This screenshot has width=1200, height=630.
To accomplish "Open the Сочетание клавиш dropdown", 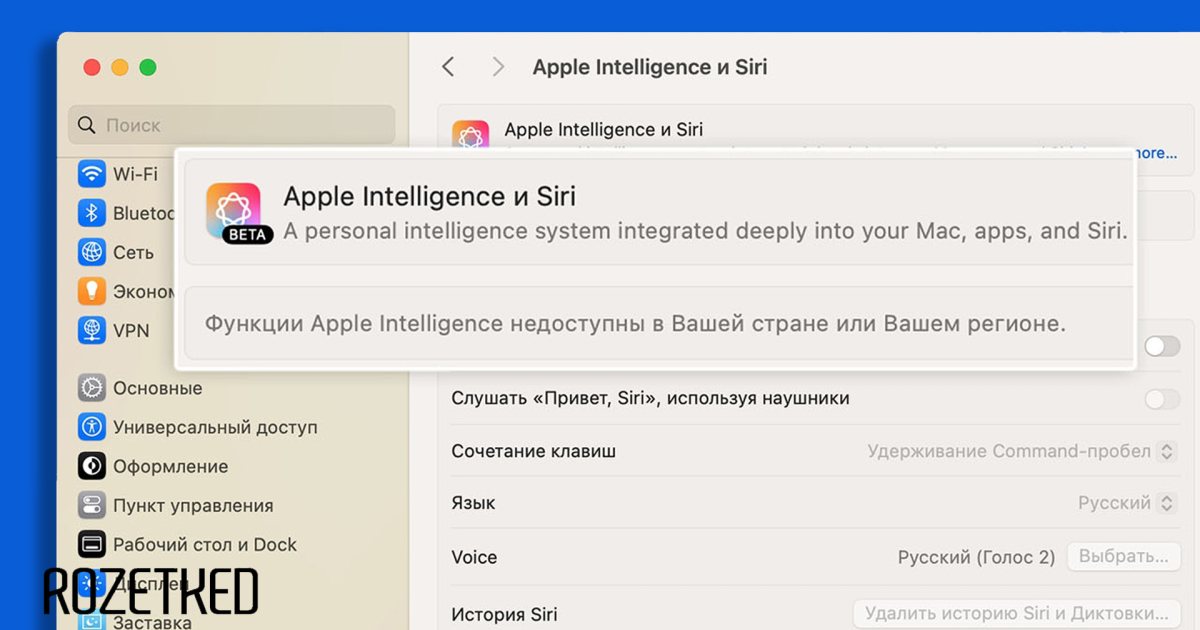I will 1022,451.
